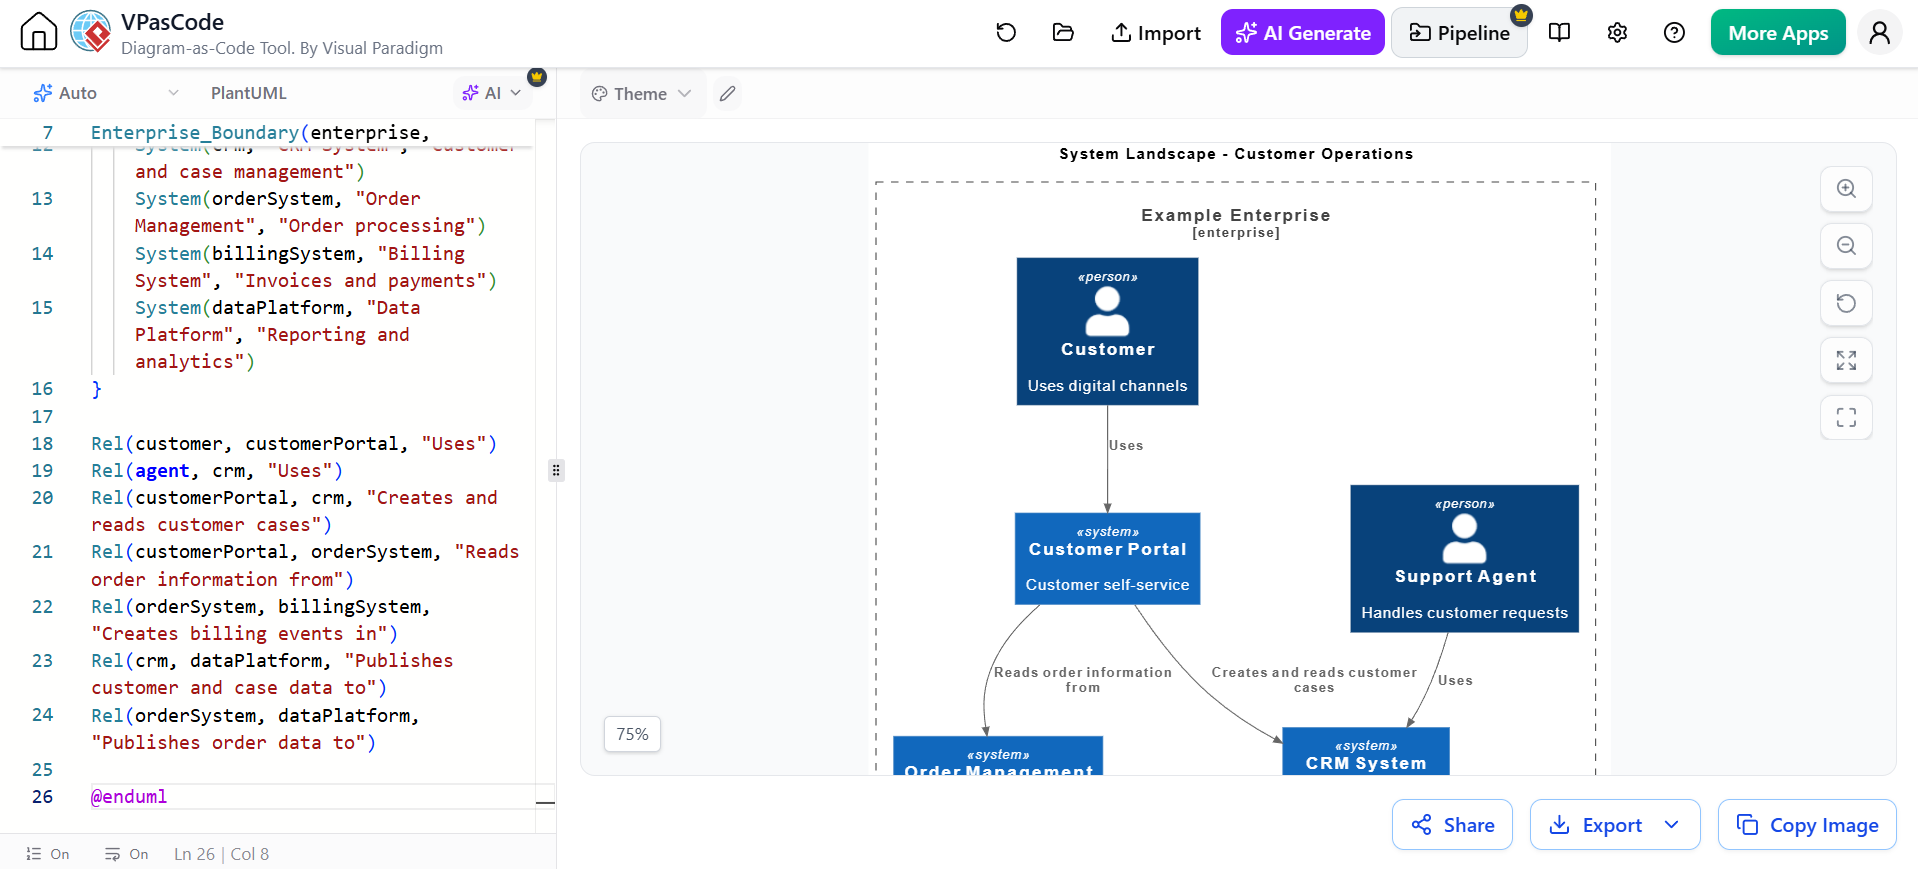This screenshot has height=869, width=1918.
Task: Expand the Export options chevron
Action: click(x=1672, y=825)
